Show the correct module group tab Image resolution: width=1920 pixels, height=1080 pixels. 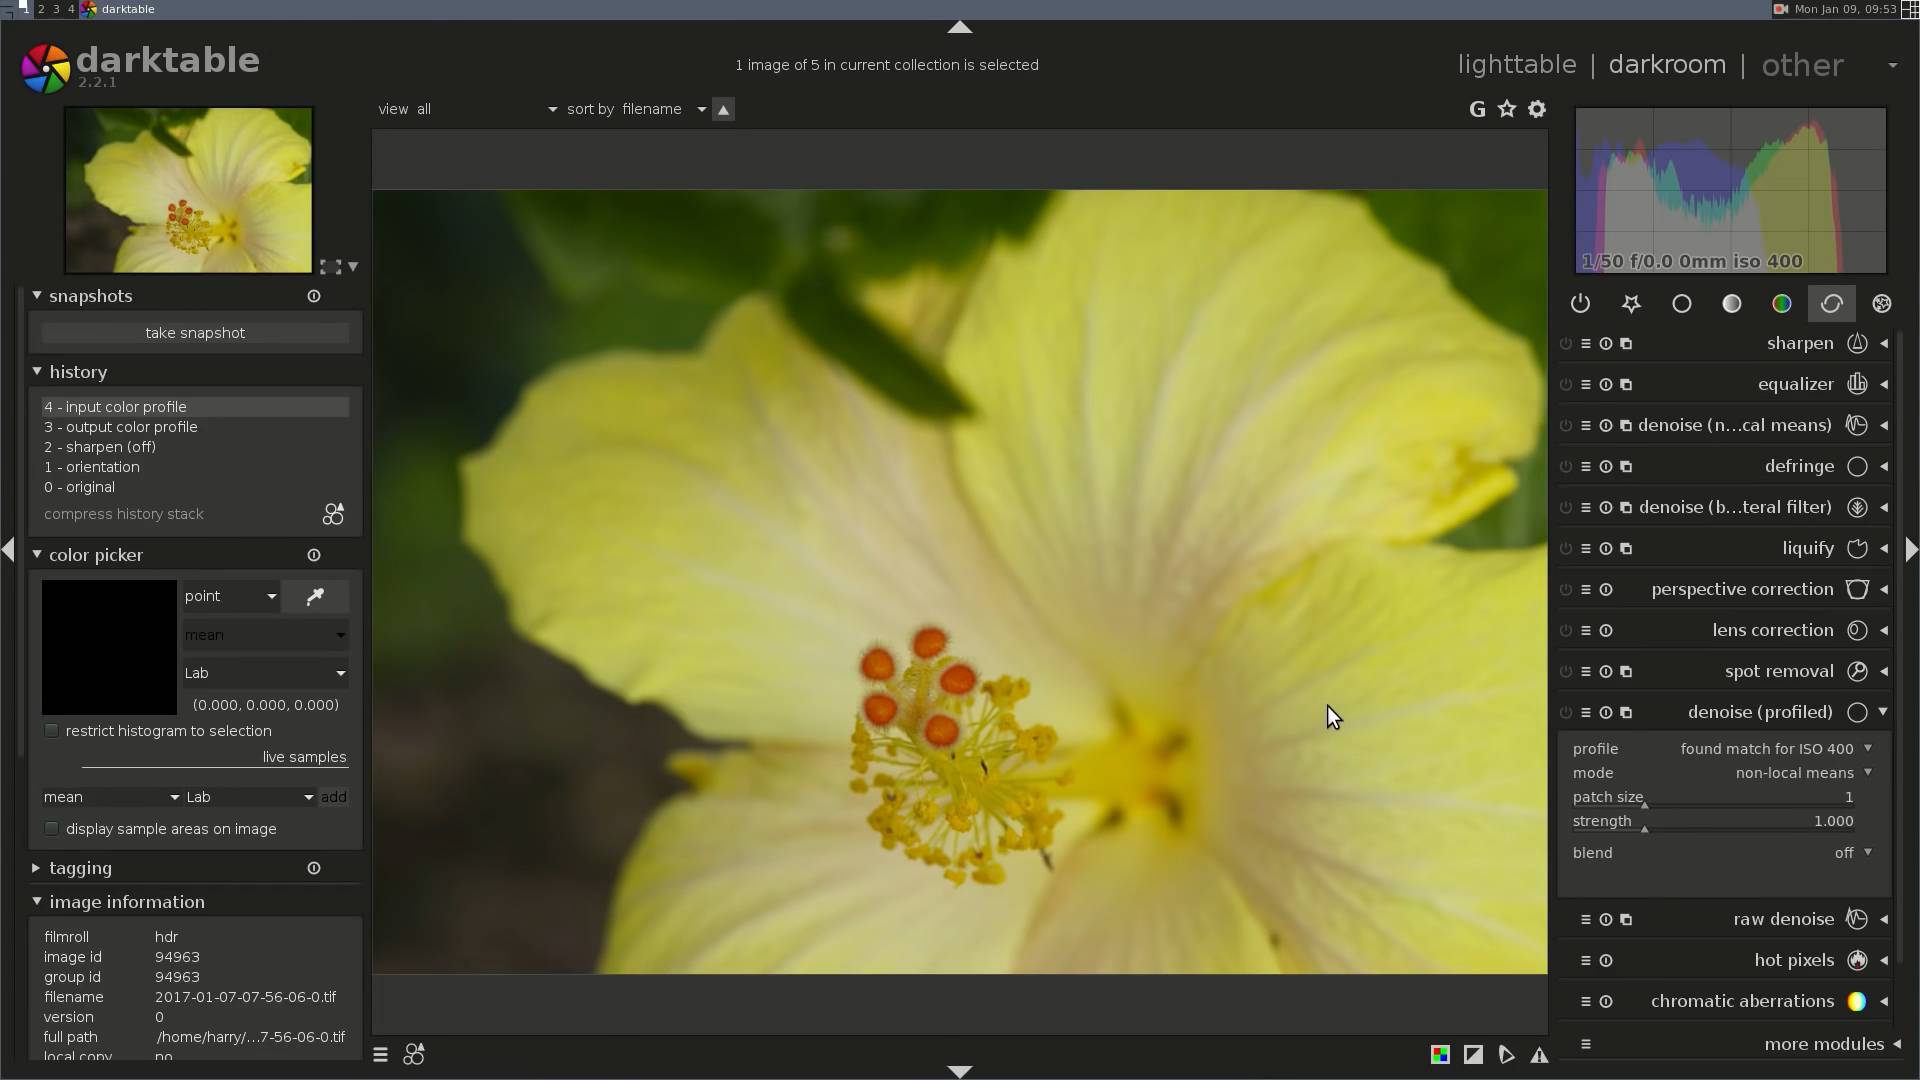coord(1831,304)
